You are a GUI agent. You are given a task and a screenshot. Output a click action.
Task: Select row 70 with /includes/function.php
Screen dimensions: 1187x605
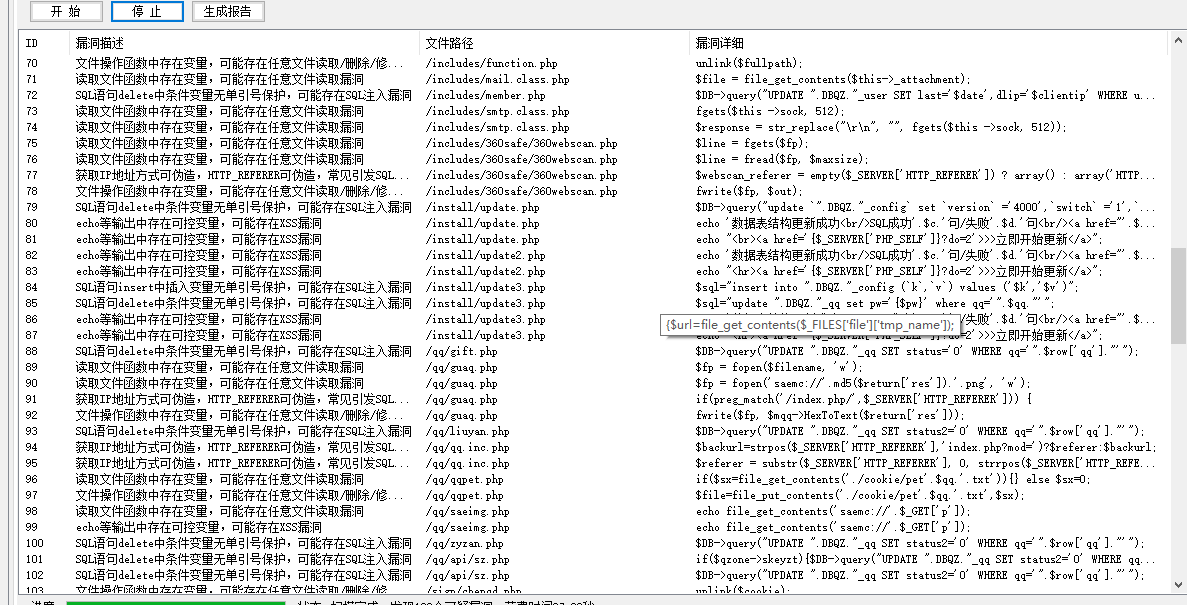tap(240, 64)
